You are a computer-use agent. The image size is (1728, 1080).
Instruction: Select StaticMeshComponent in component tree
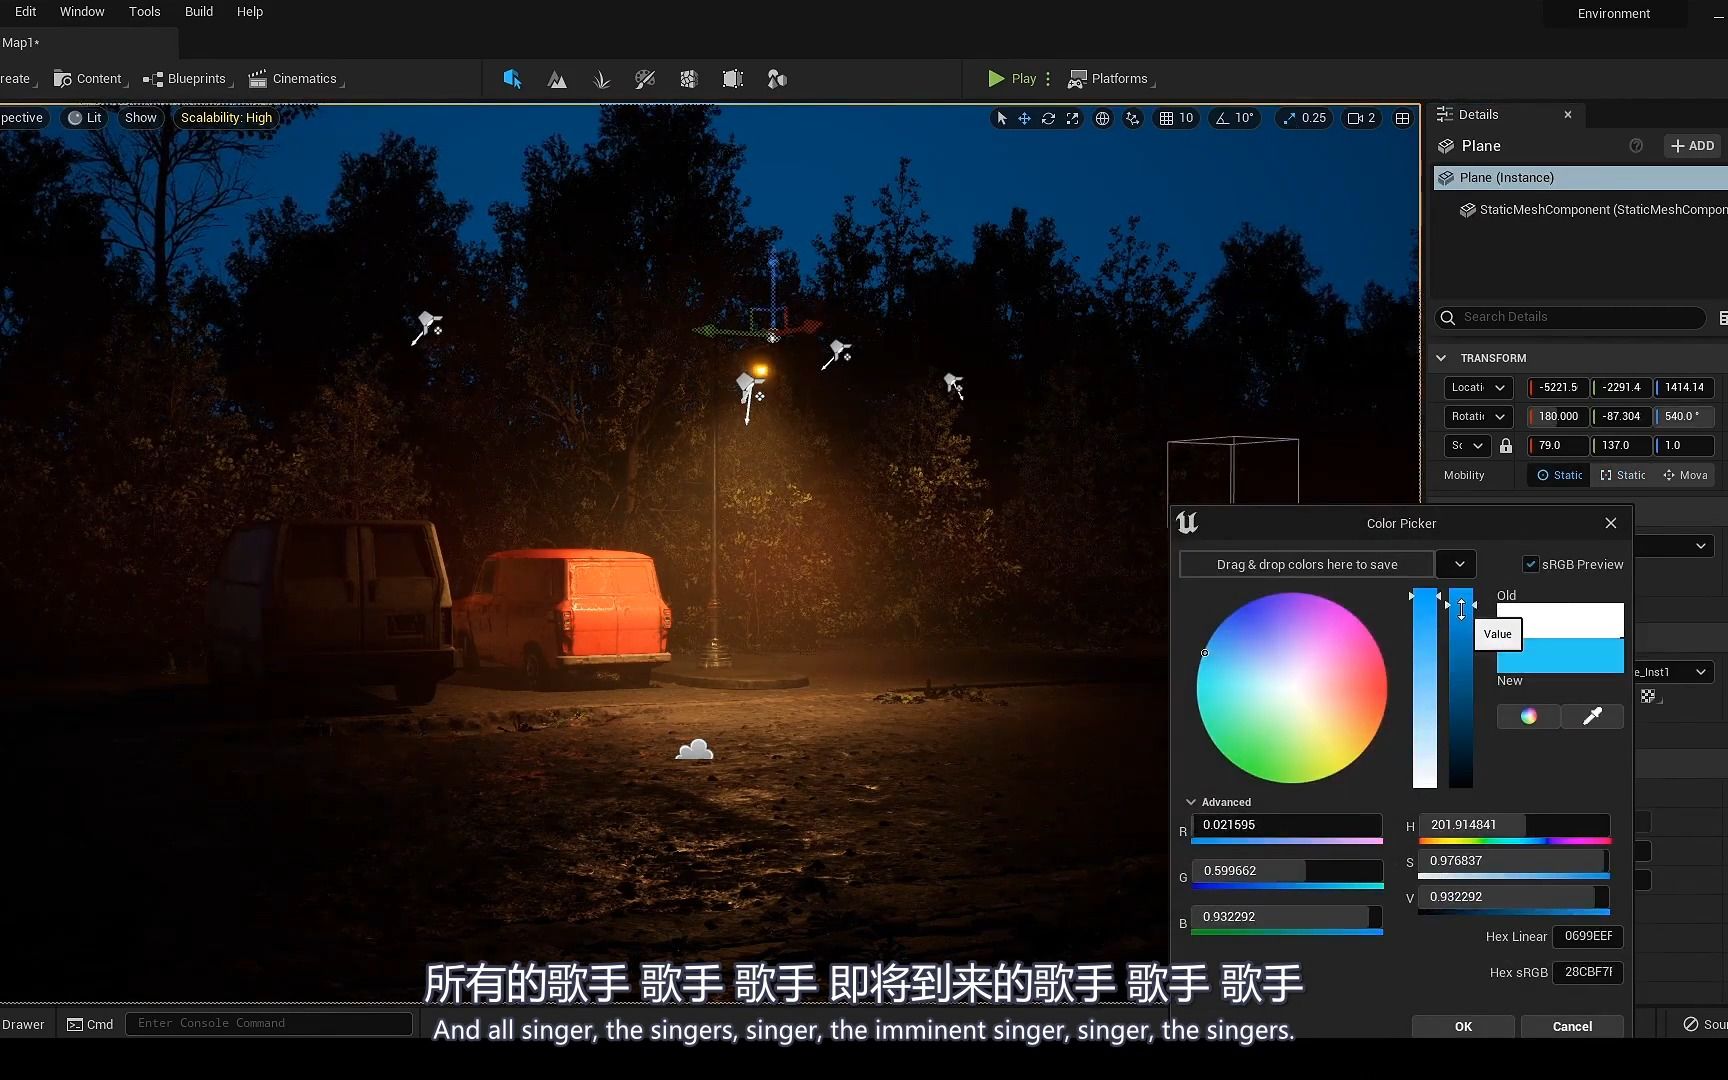click(x=1593, y=210)
